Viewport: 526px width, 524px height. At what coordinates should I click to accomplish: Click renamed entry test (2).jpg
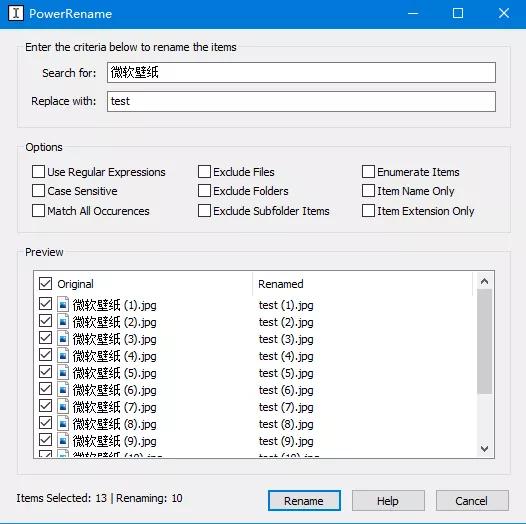click(286, 322)
